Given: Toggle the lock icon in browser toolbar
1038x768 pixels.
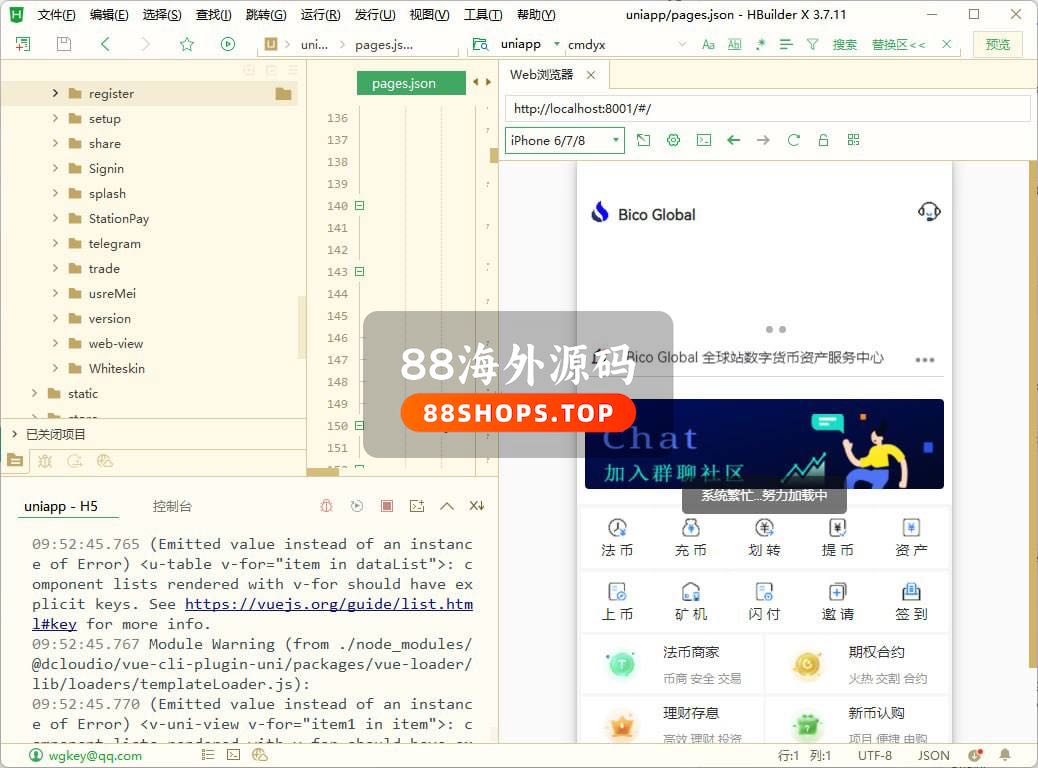Looking at the screenshot, I should coord(824,140).
